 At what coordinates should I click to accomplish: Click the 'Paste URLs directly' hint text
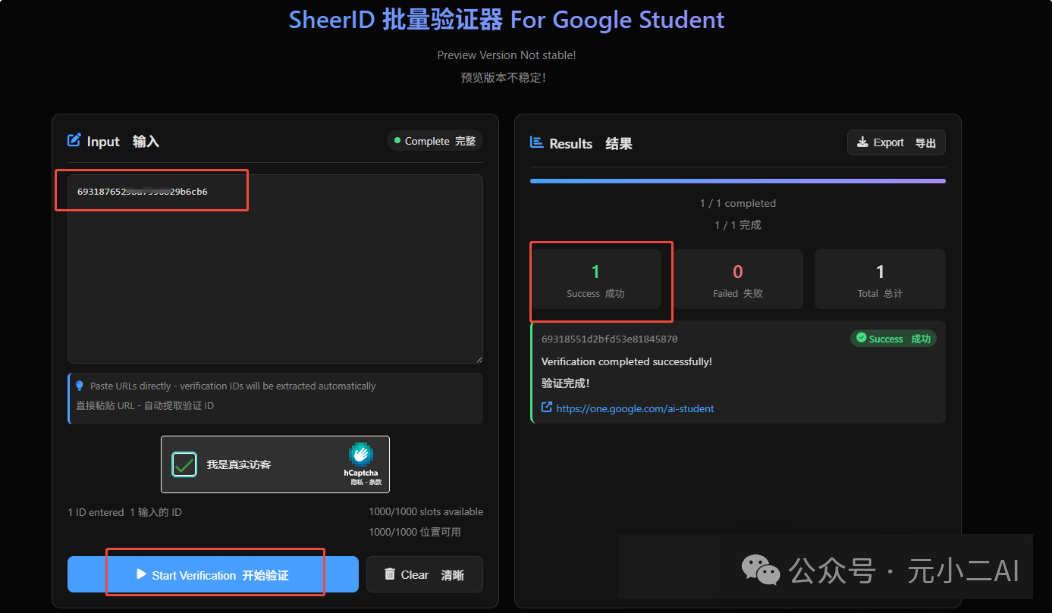pos(233,386)
